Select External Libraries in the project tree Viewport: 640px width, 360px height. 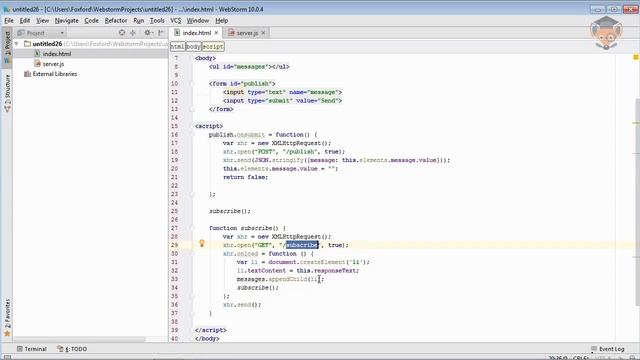pyautogui.click(x=55, y=74)
